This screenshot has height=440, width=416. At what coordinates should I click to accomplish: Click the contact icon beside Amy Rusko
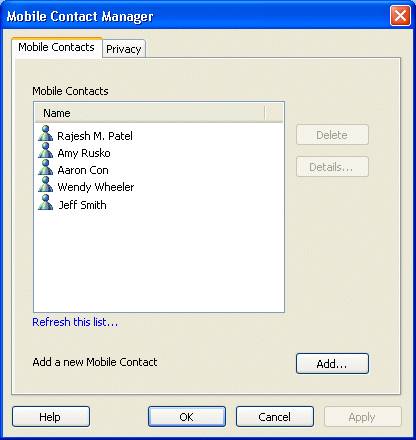[x=45, y=151]
